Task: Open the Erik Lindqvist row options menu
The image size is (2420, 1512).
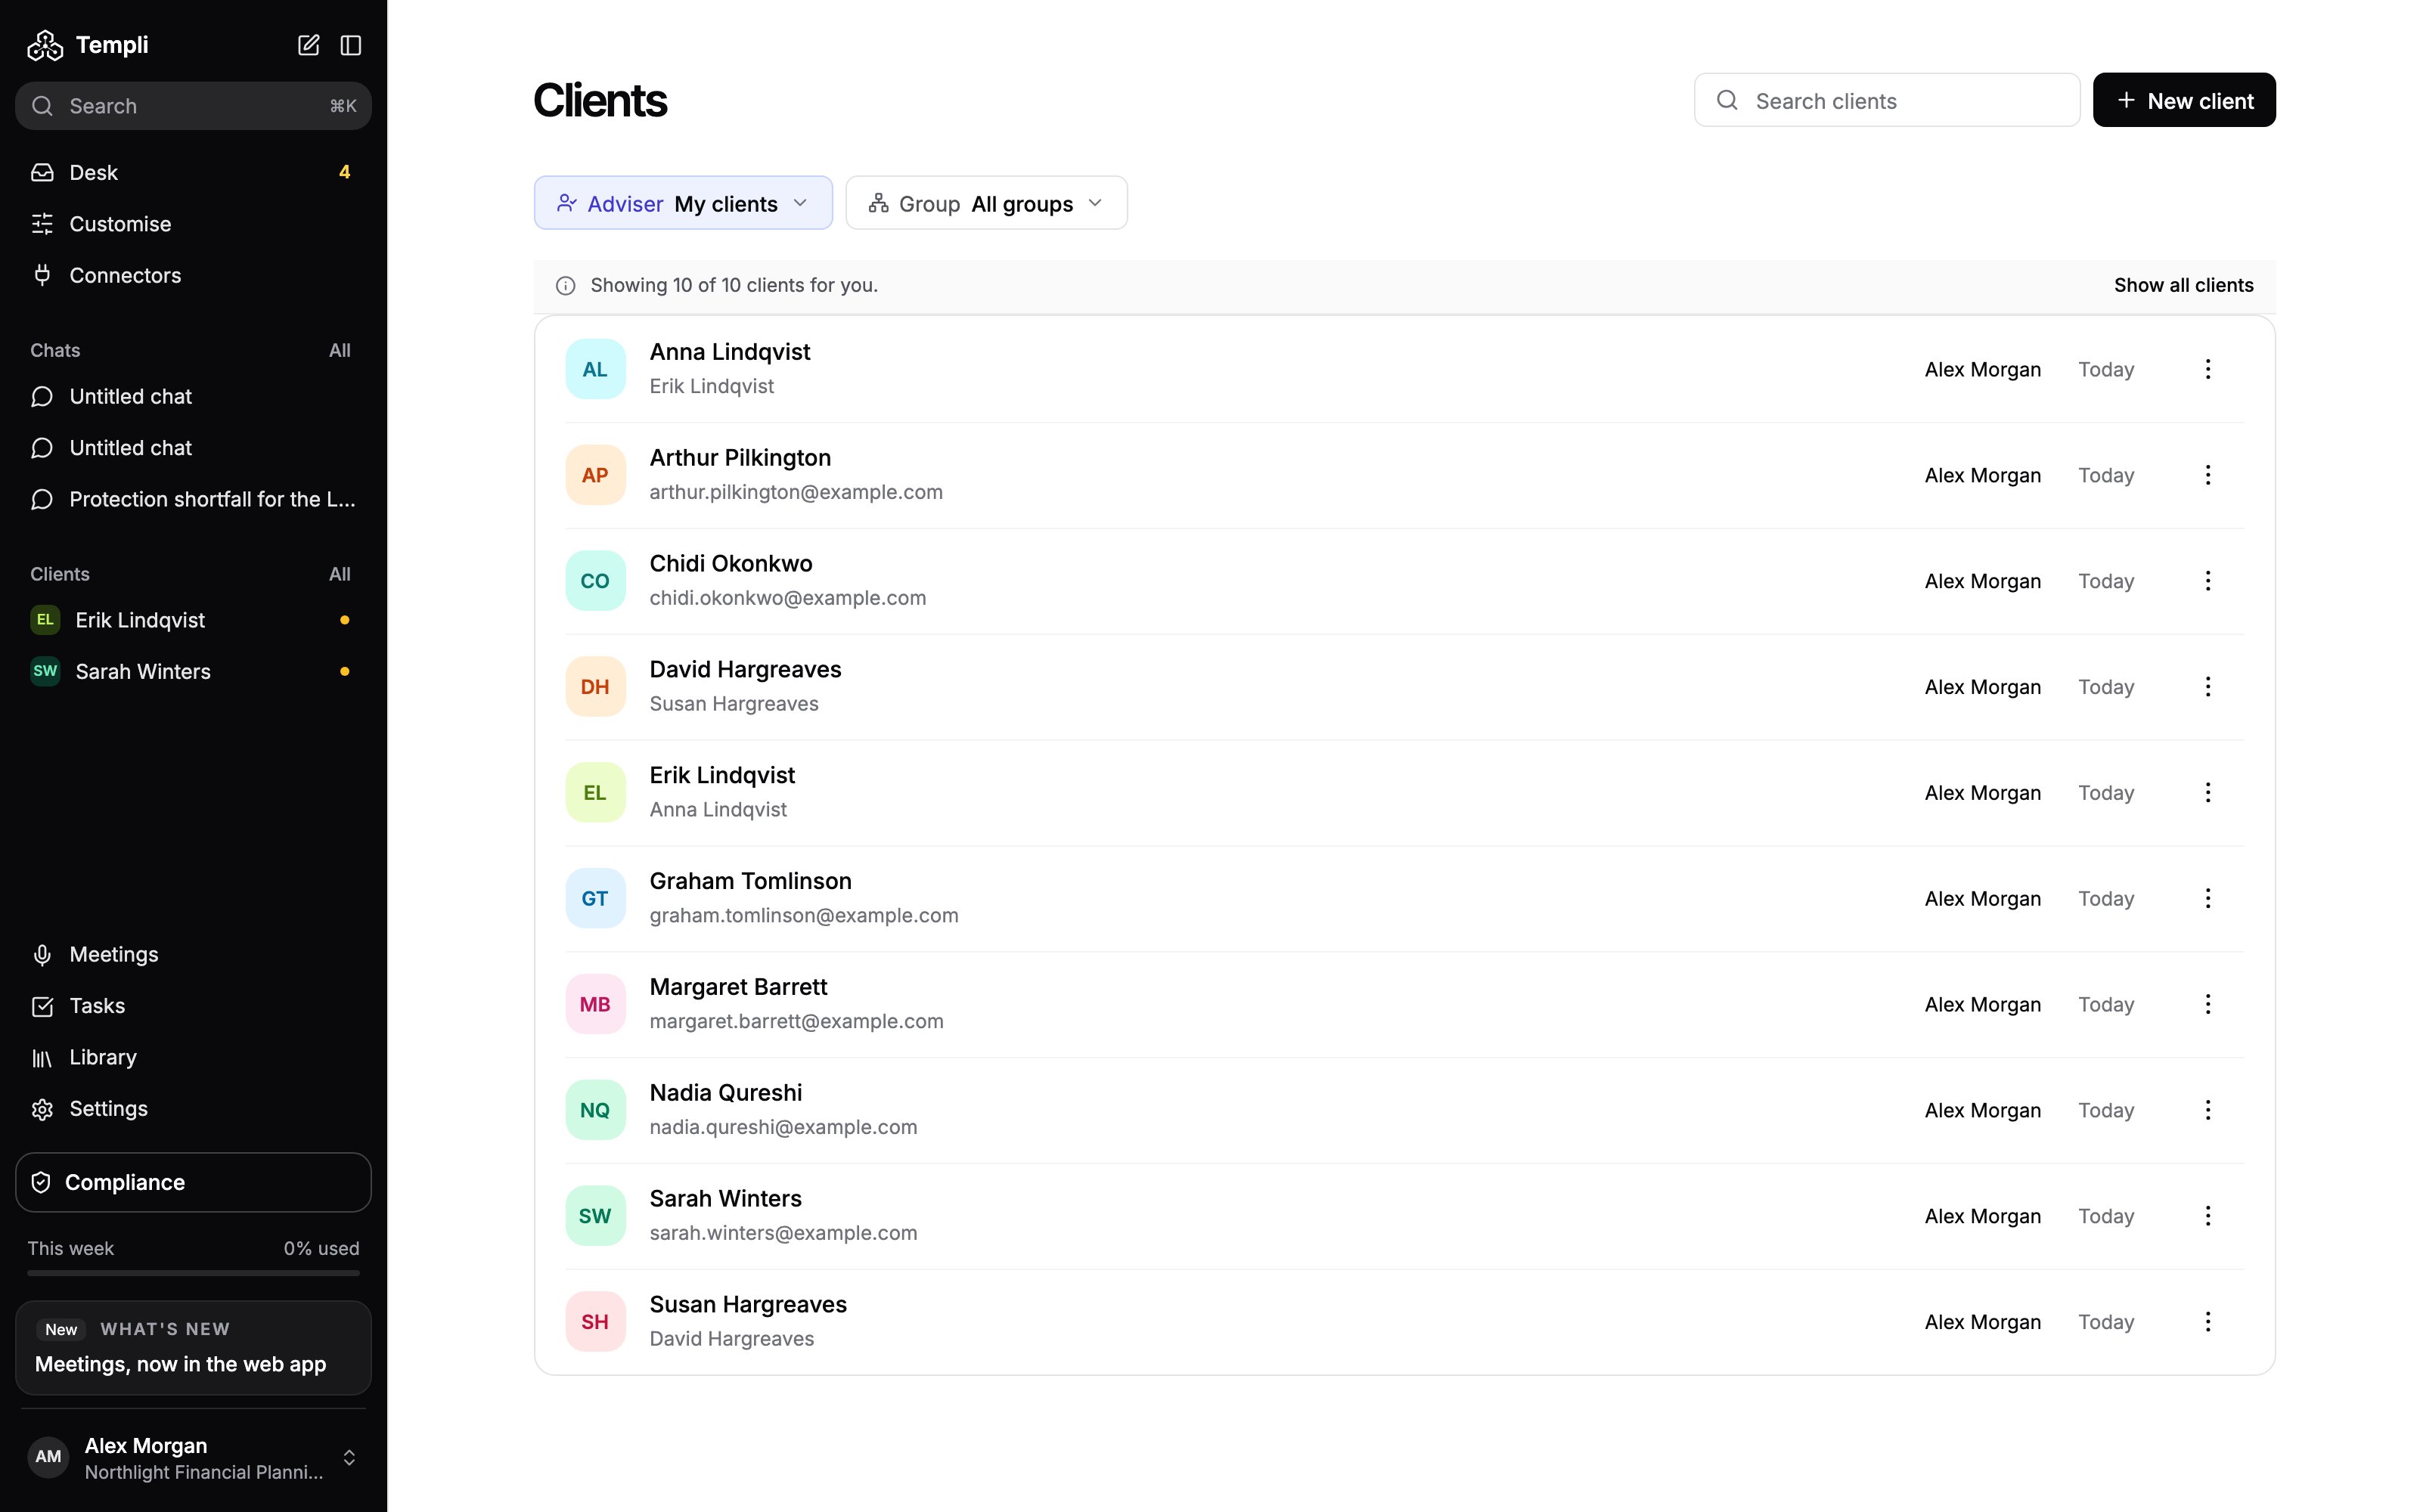Action: (2208, 793)
